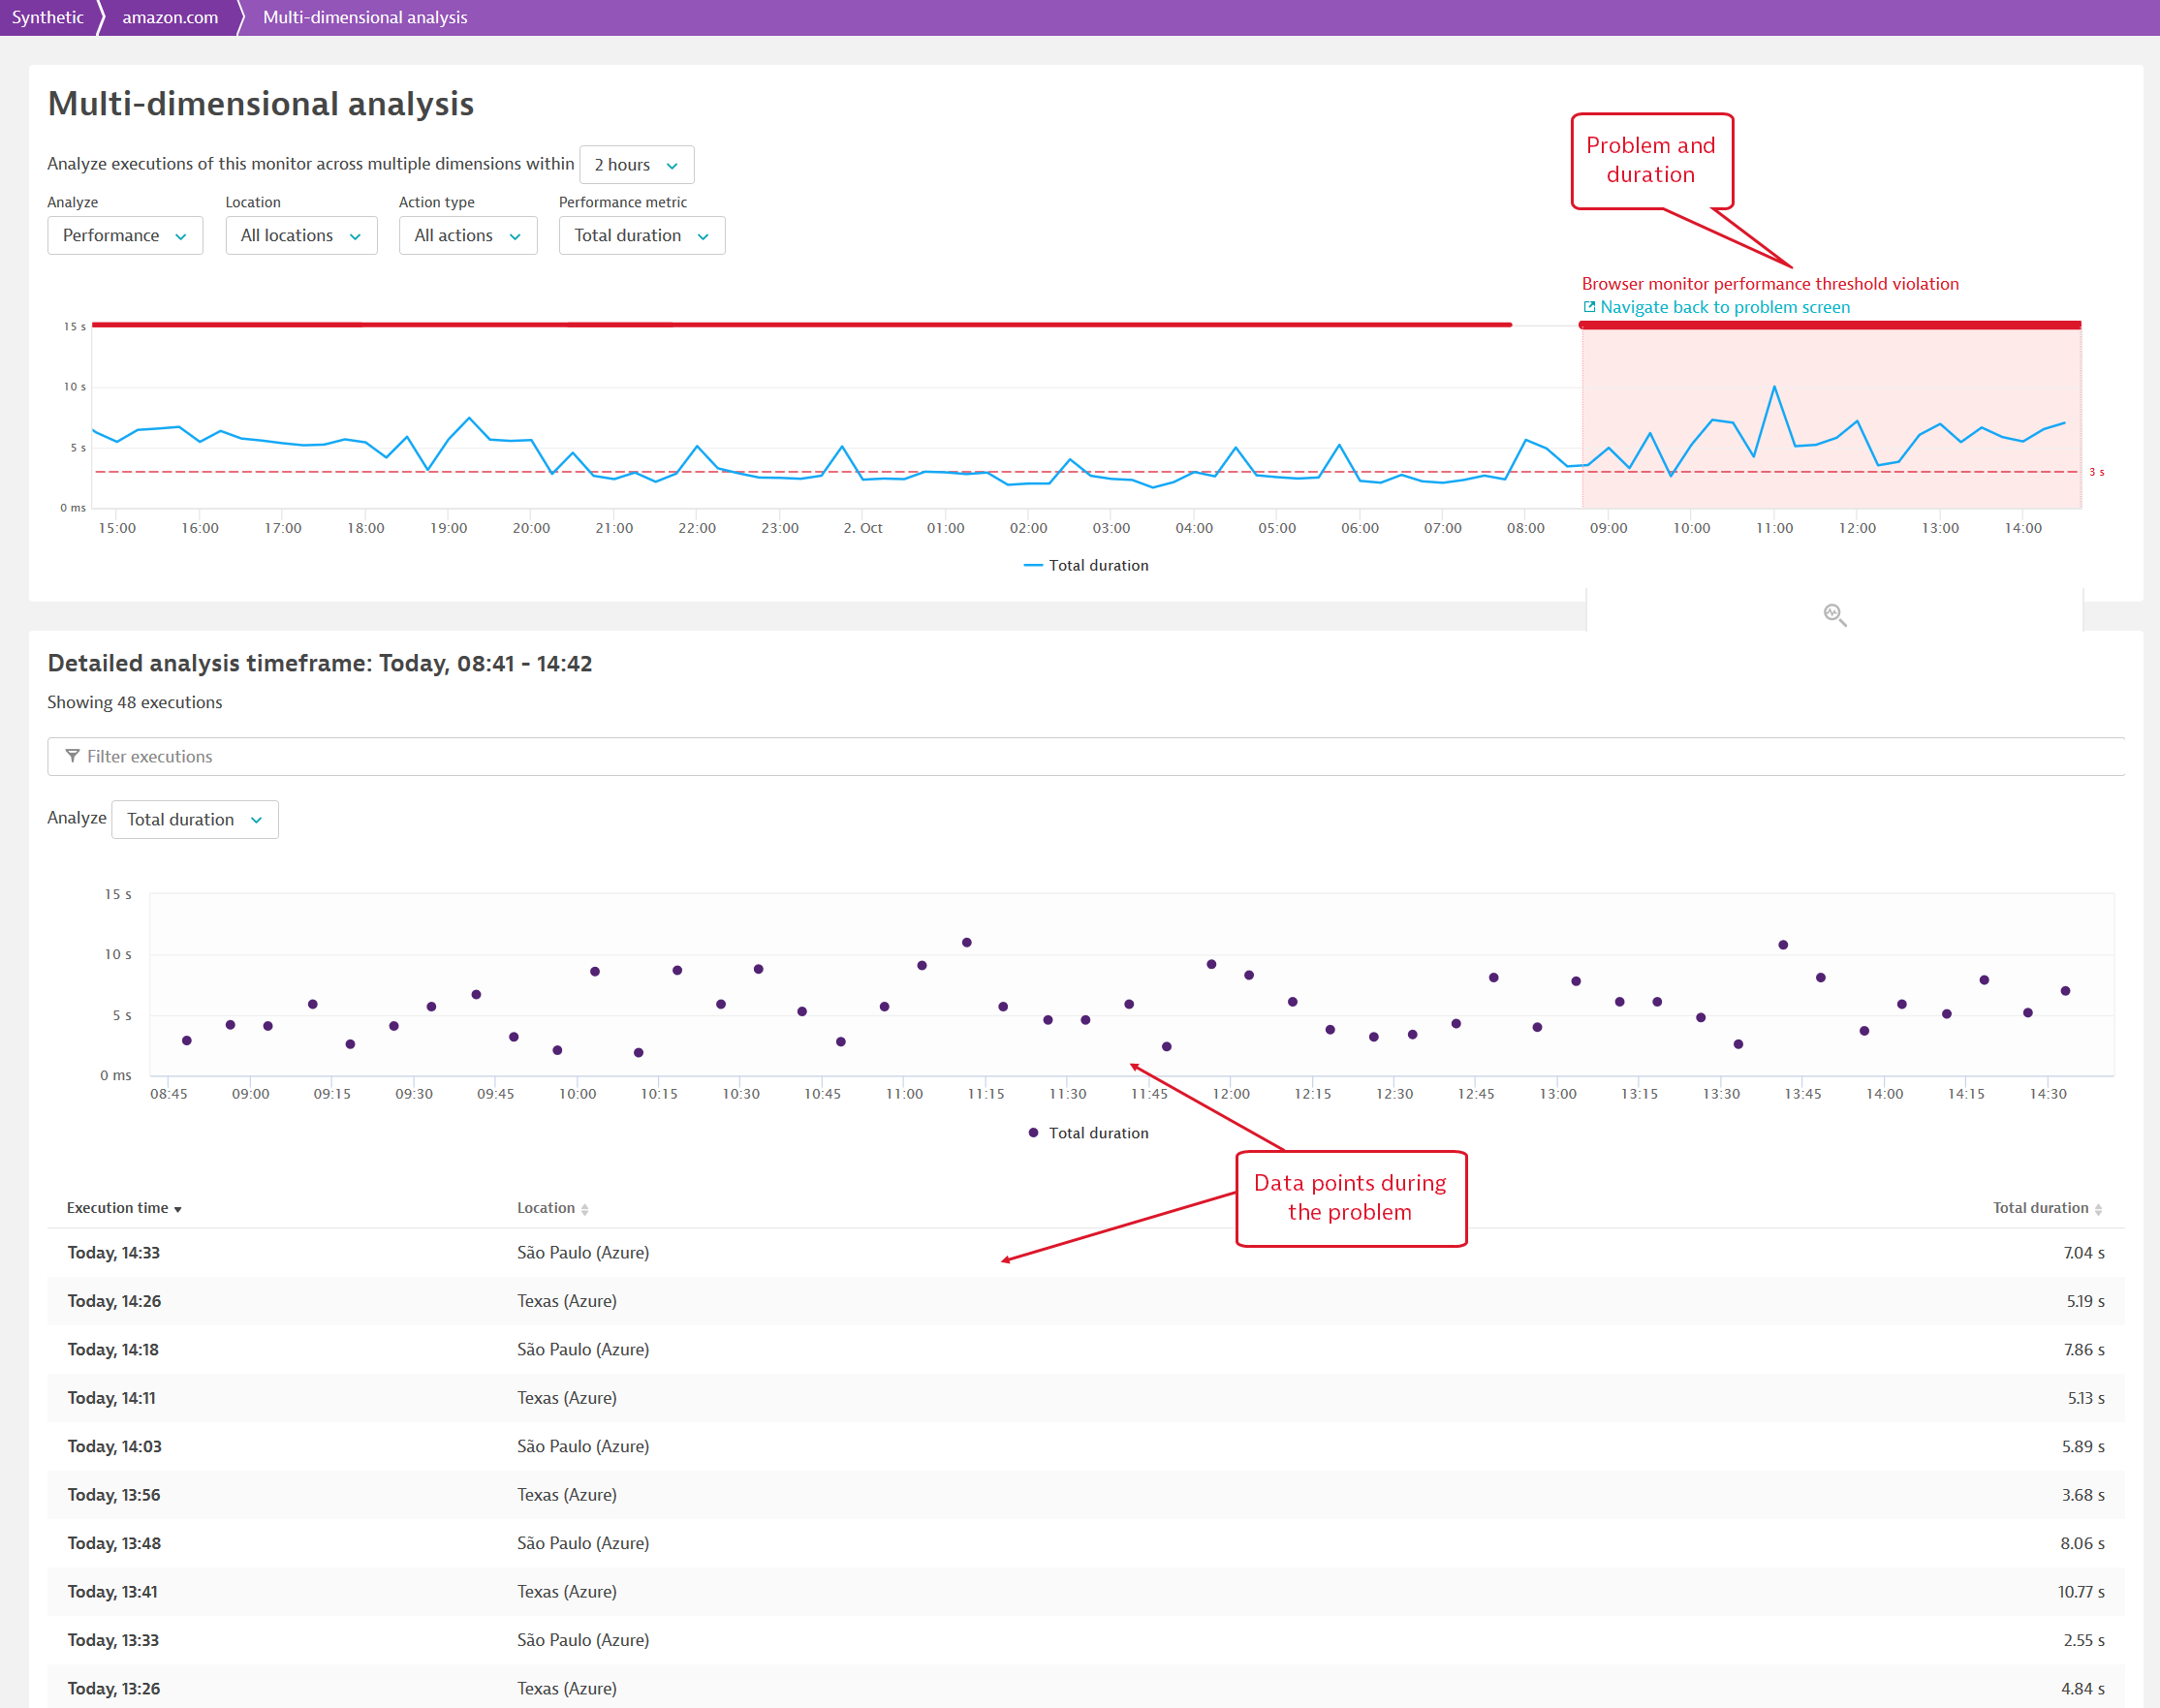Viewport: 2160px width, 1708px height.
Task: Open the Today, 13:26 execution row
Action: coord(1086,1688)
